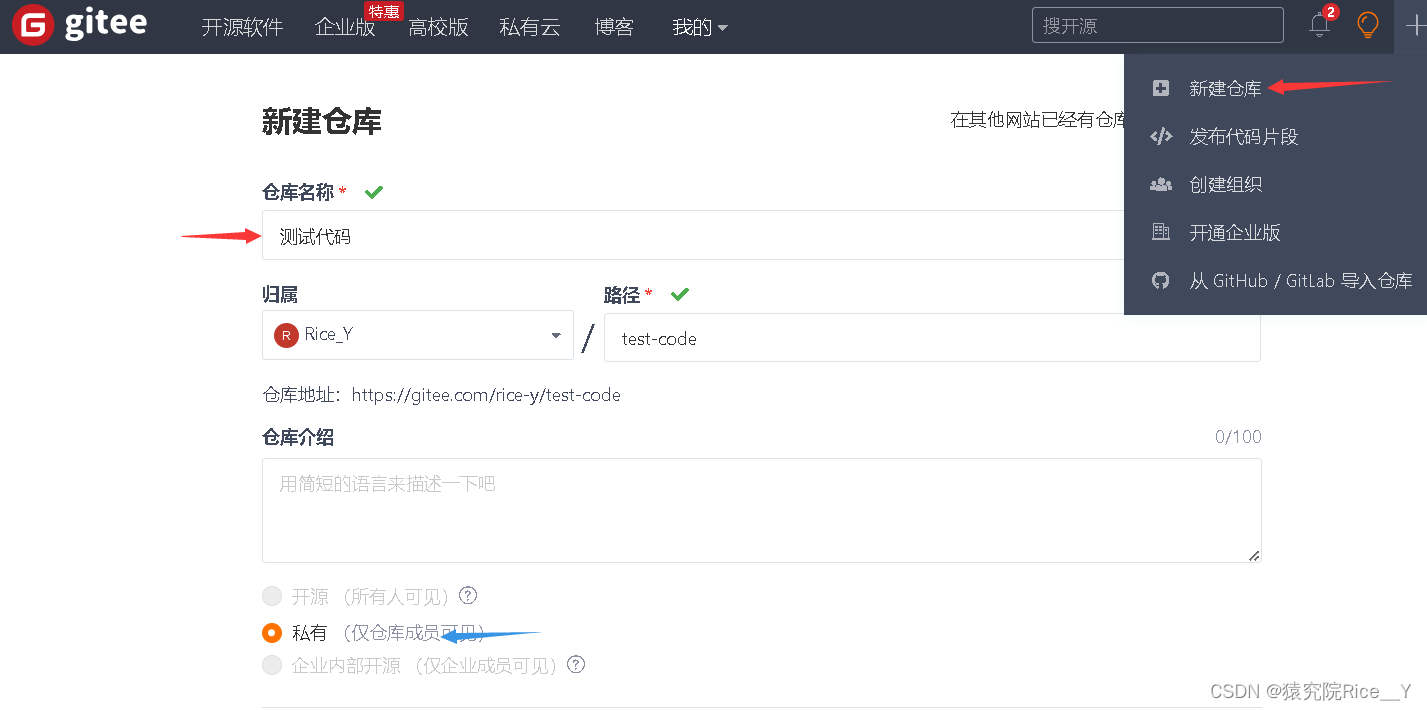Click the plus icon in top bar
The image size is (1427, 710).
coord(1415,27)
